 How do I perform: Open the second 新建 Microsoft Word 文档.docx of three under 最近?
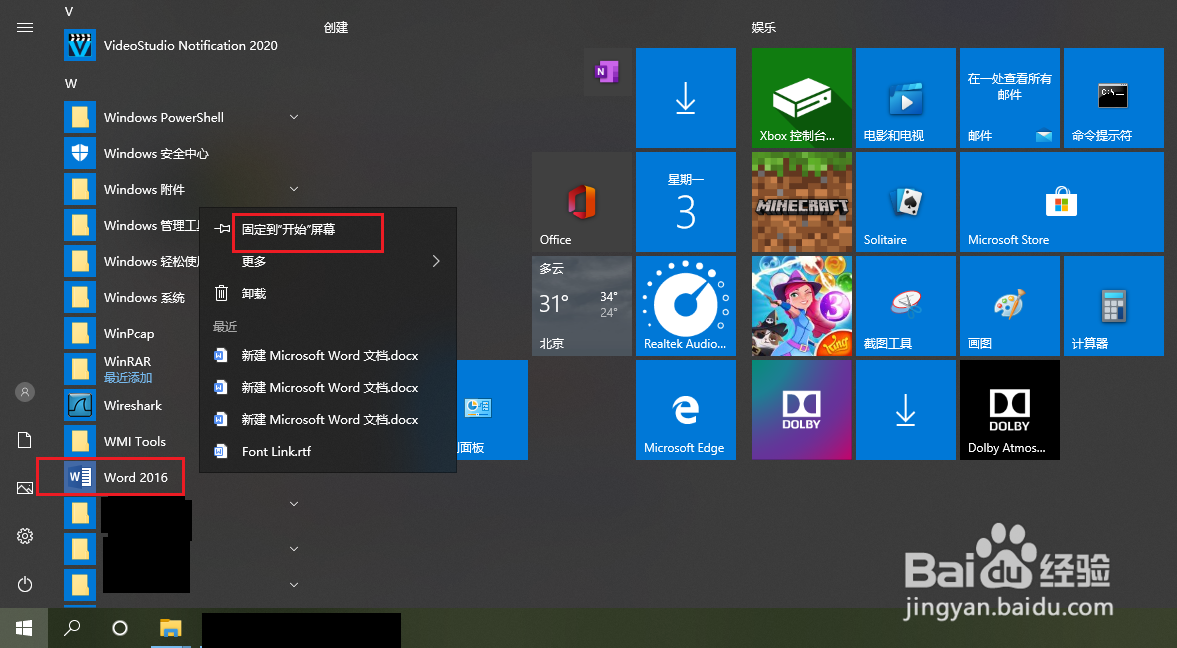tap(328, 388)
